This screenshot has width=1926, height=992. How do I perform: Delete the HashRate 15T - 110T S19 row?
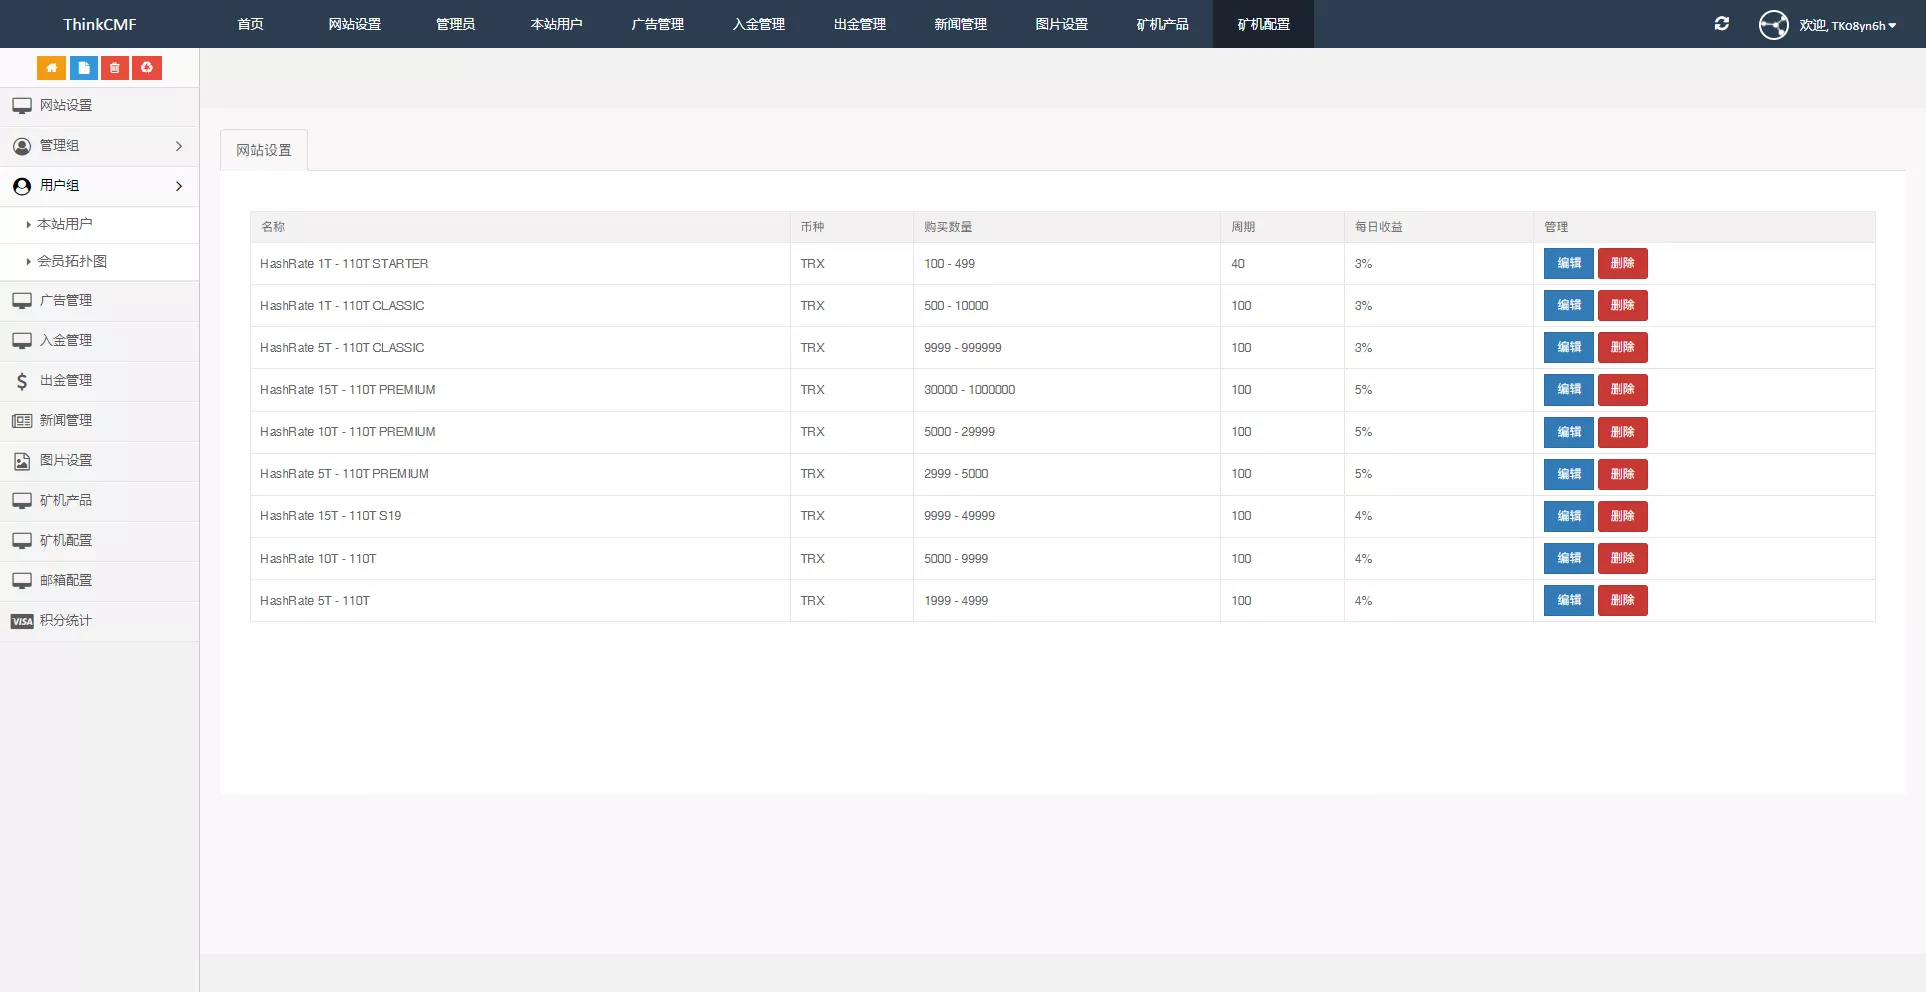tap(1622, 516)
